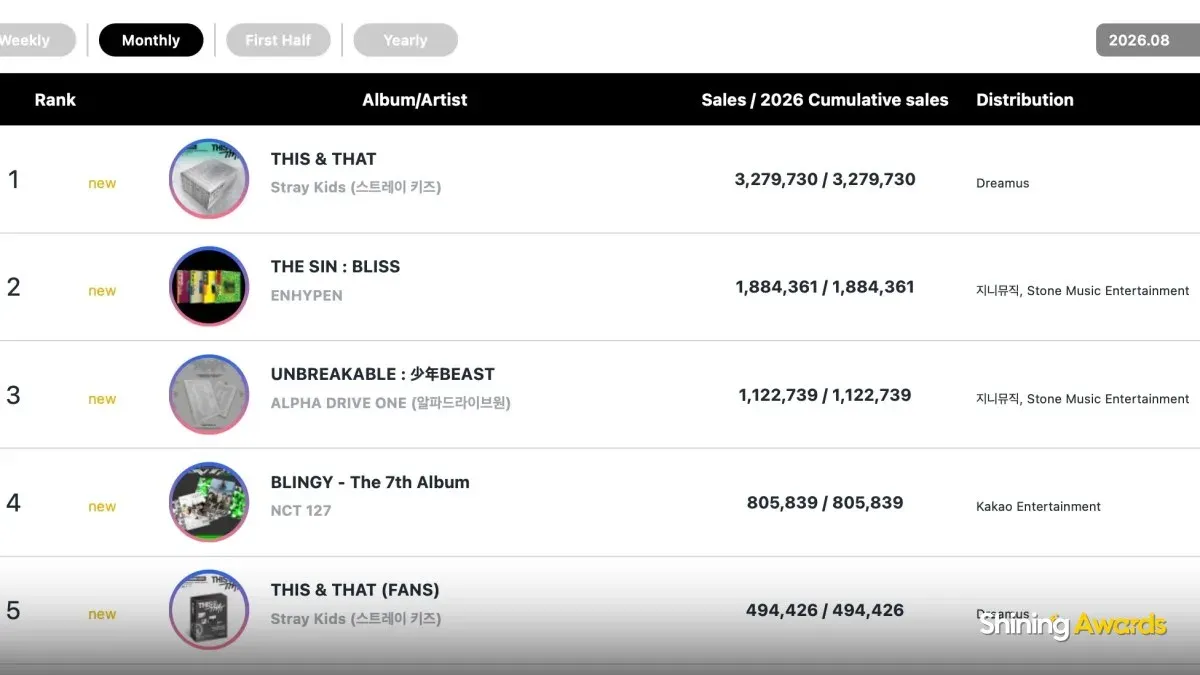This screenshot has width=1200, height=675.
Task: Open the Yearly chart tab
Action: (405, 40)
